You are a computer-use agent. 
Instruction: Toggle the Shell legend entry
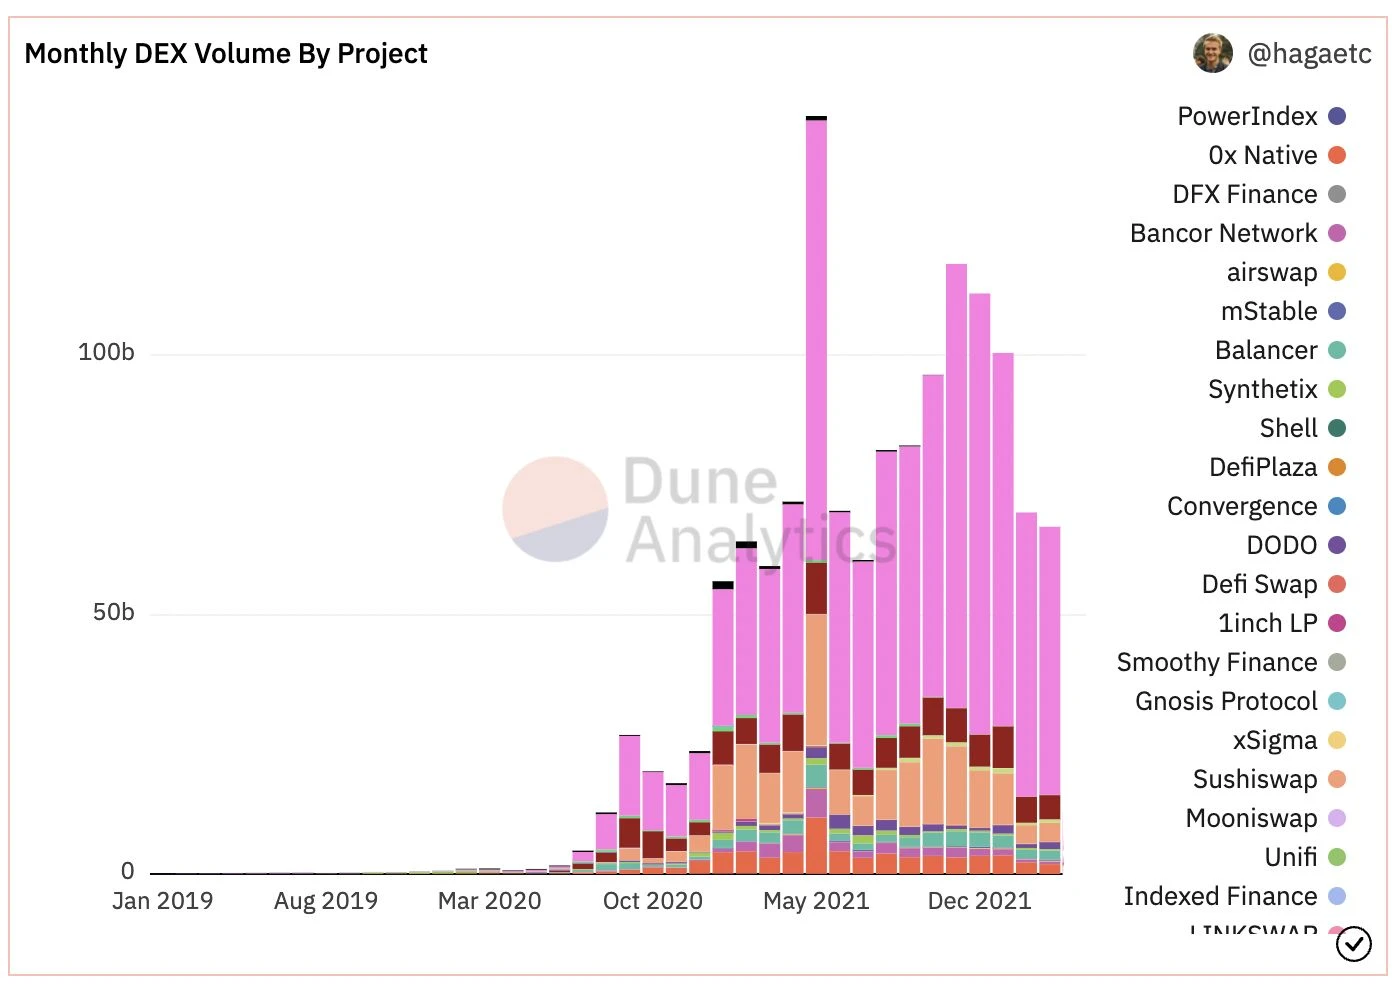(1303, 429)
